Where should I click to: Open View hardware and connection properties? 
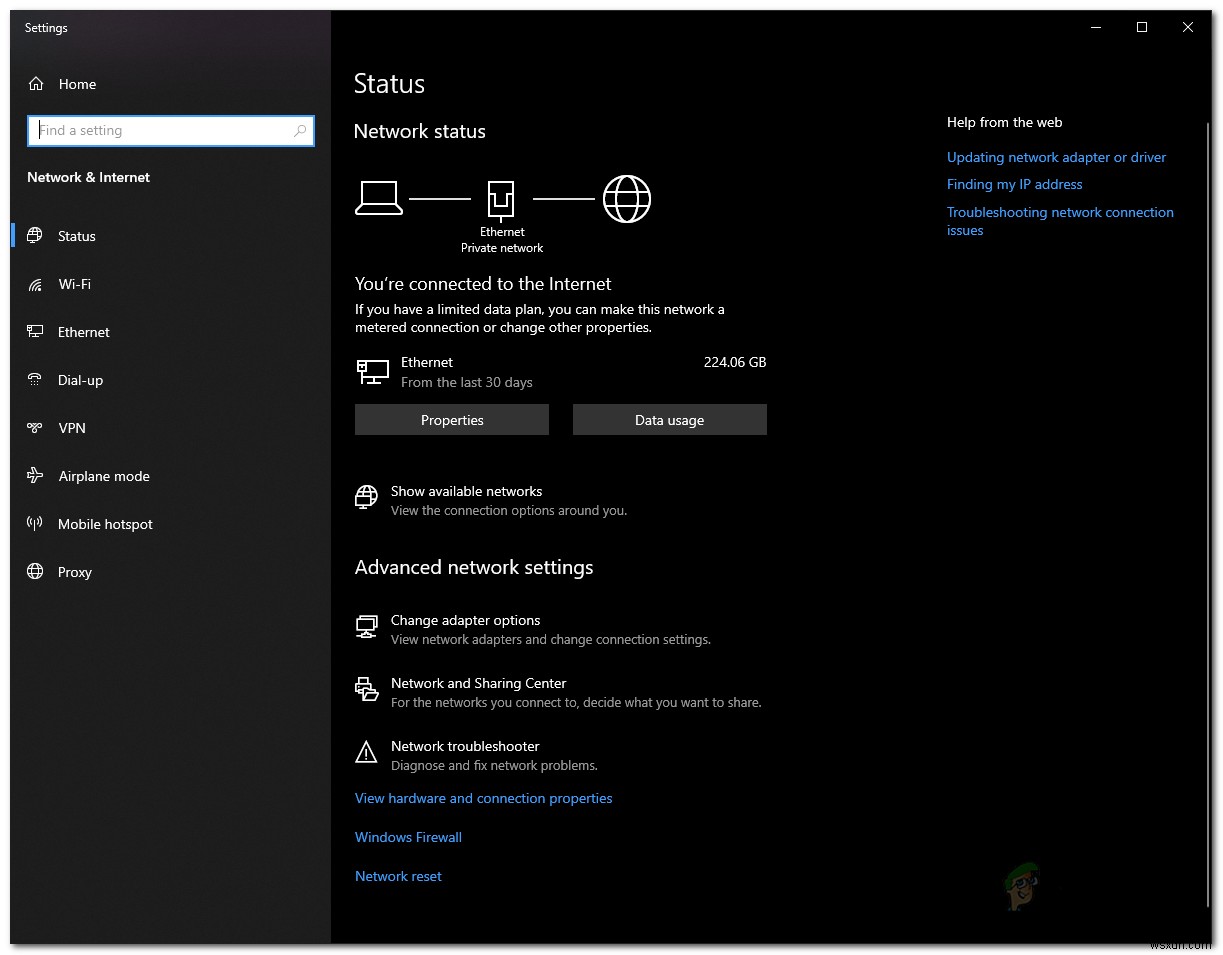(483, 798)
